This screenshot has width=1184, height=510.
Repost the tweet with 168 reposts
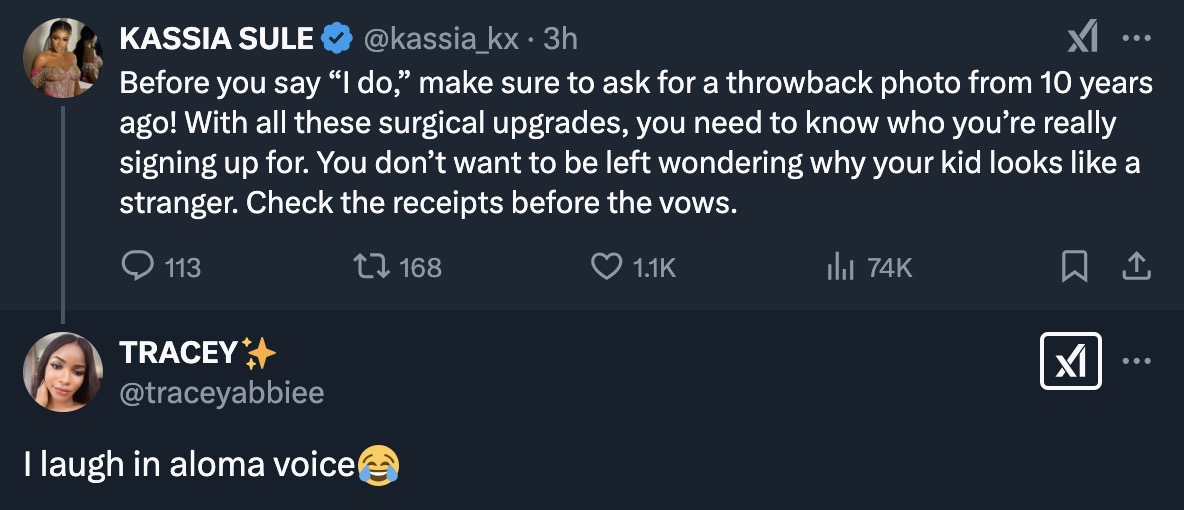coord(371,266)
